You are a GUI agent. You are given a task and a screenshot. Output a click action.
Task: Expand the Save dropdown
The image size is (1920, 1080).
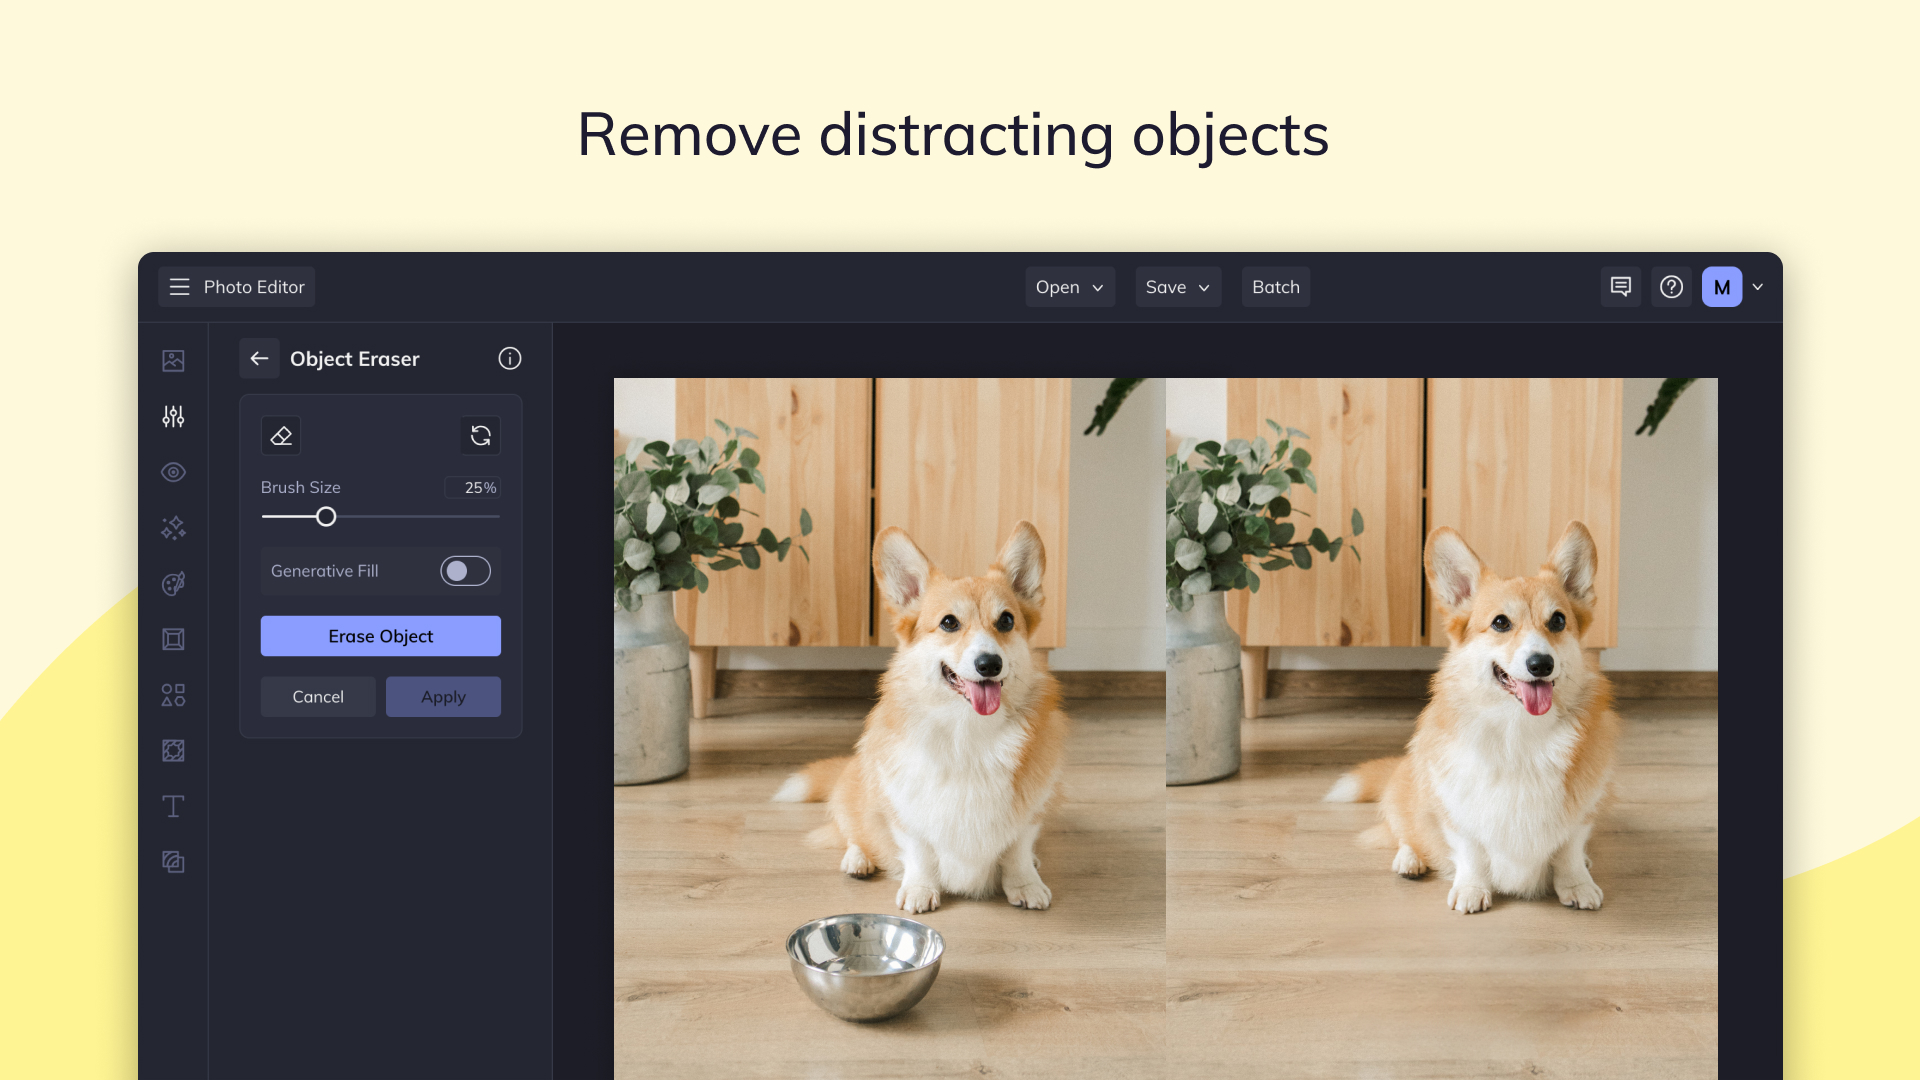pyautogui.click(x=1178, y=287)
